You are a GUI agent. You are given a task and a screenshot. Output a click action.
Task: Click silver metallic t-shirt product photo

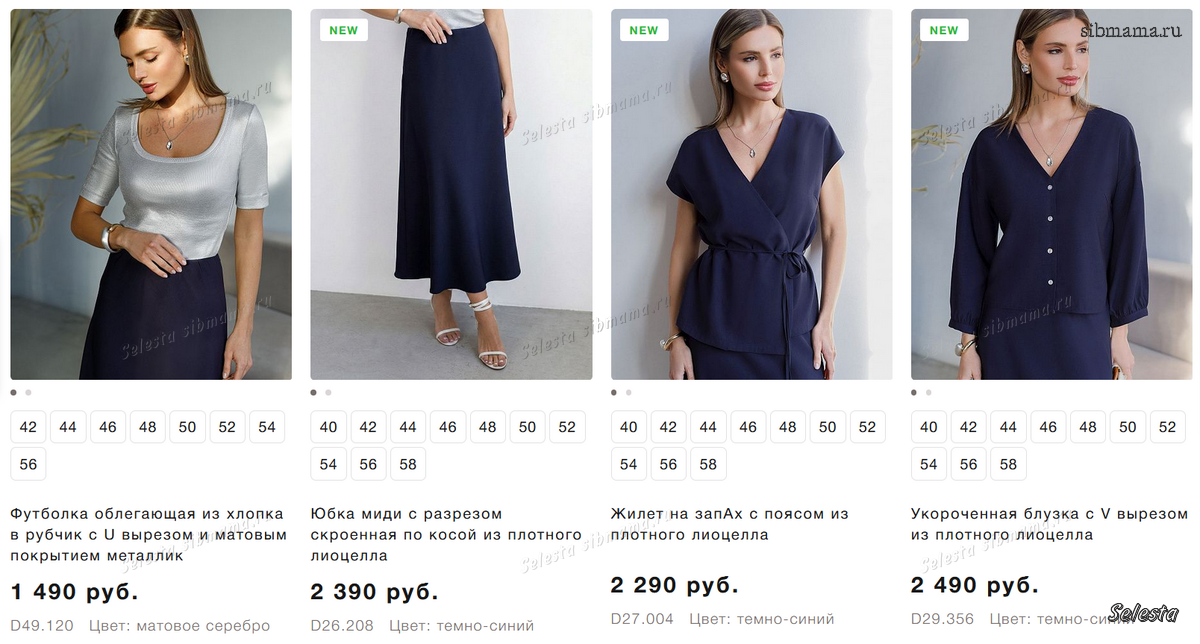[x=151, y=195]
